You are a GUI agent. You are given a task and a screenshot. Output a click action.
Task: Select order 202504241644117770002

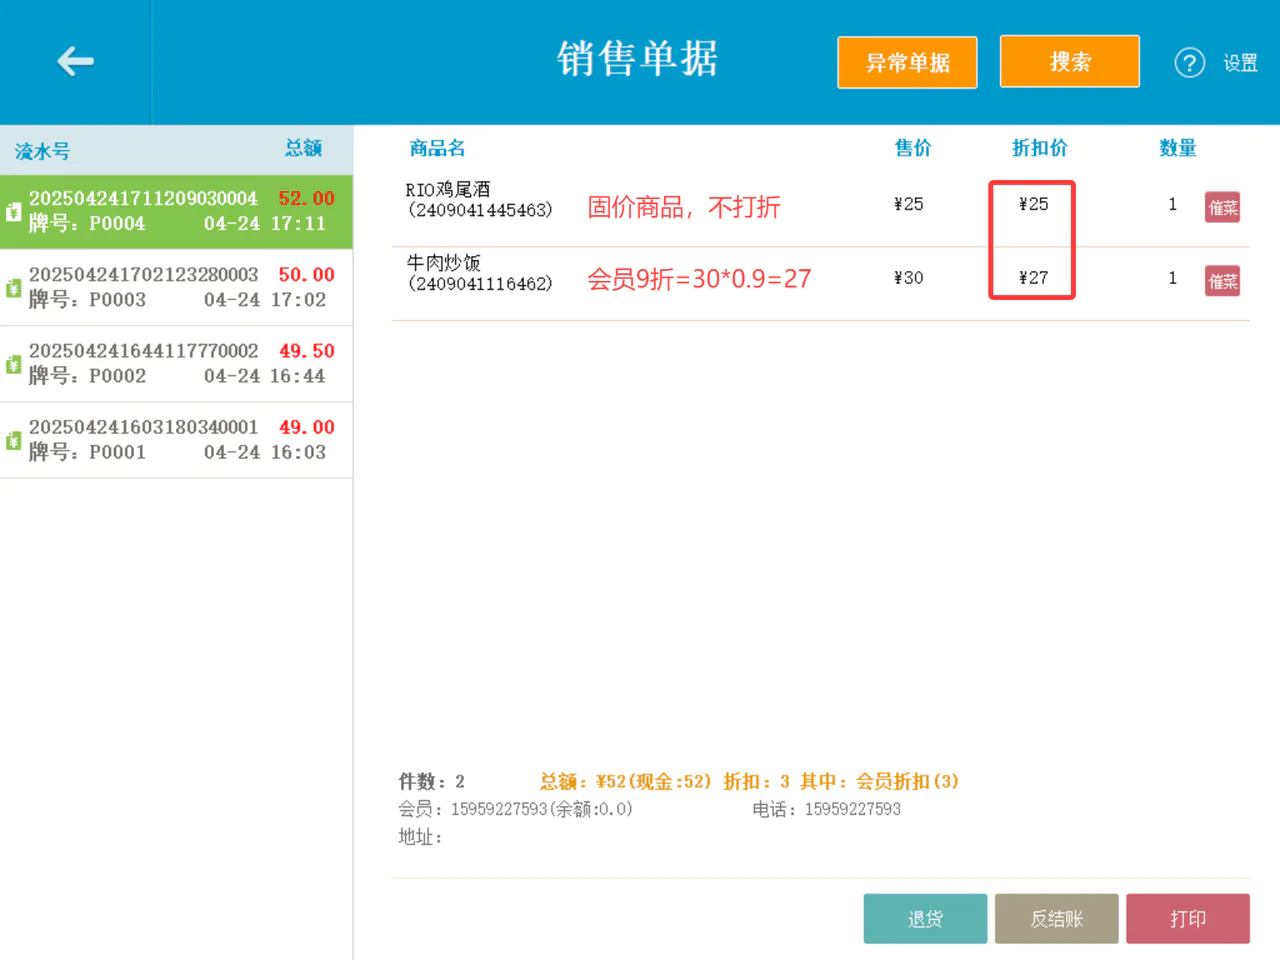click(x=176, y=364)
